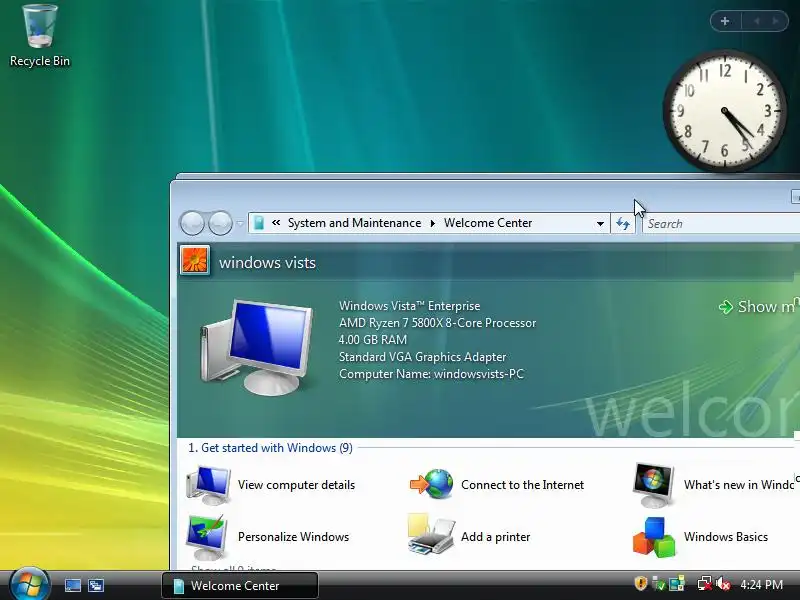Open the address bar history dropdown
The width and height of the screenshot is (800, 600).
600,223
